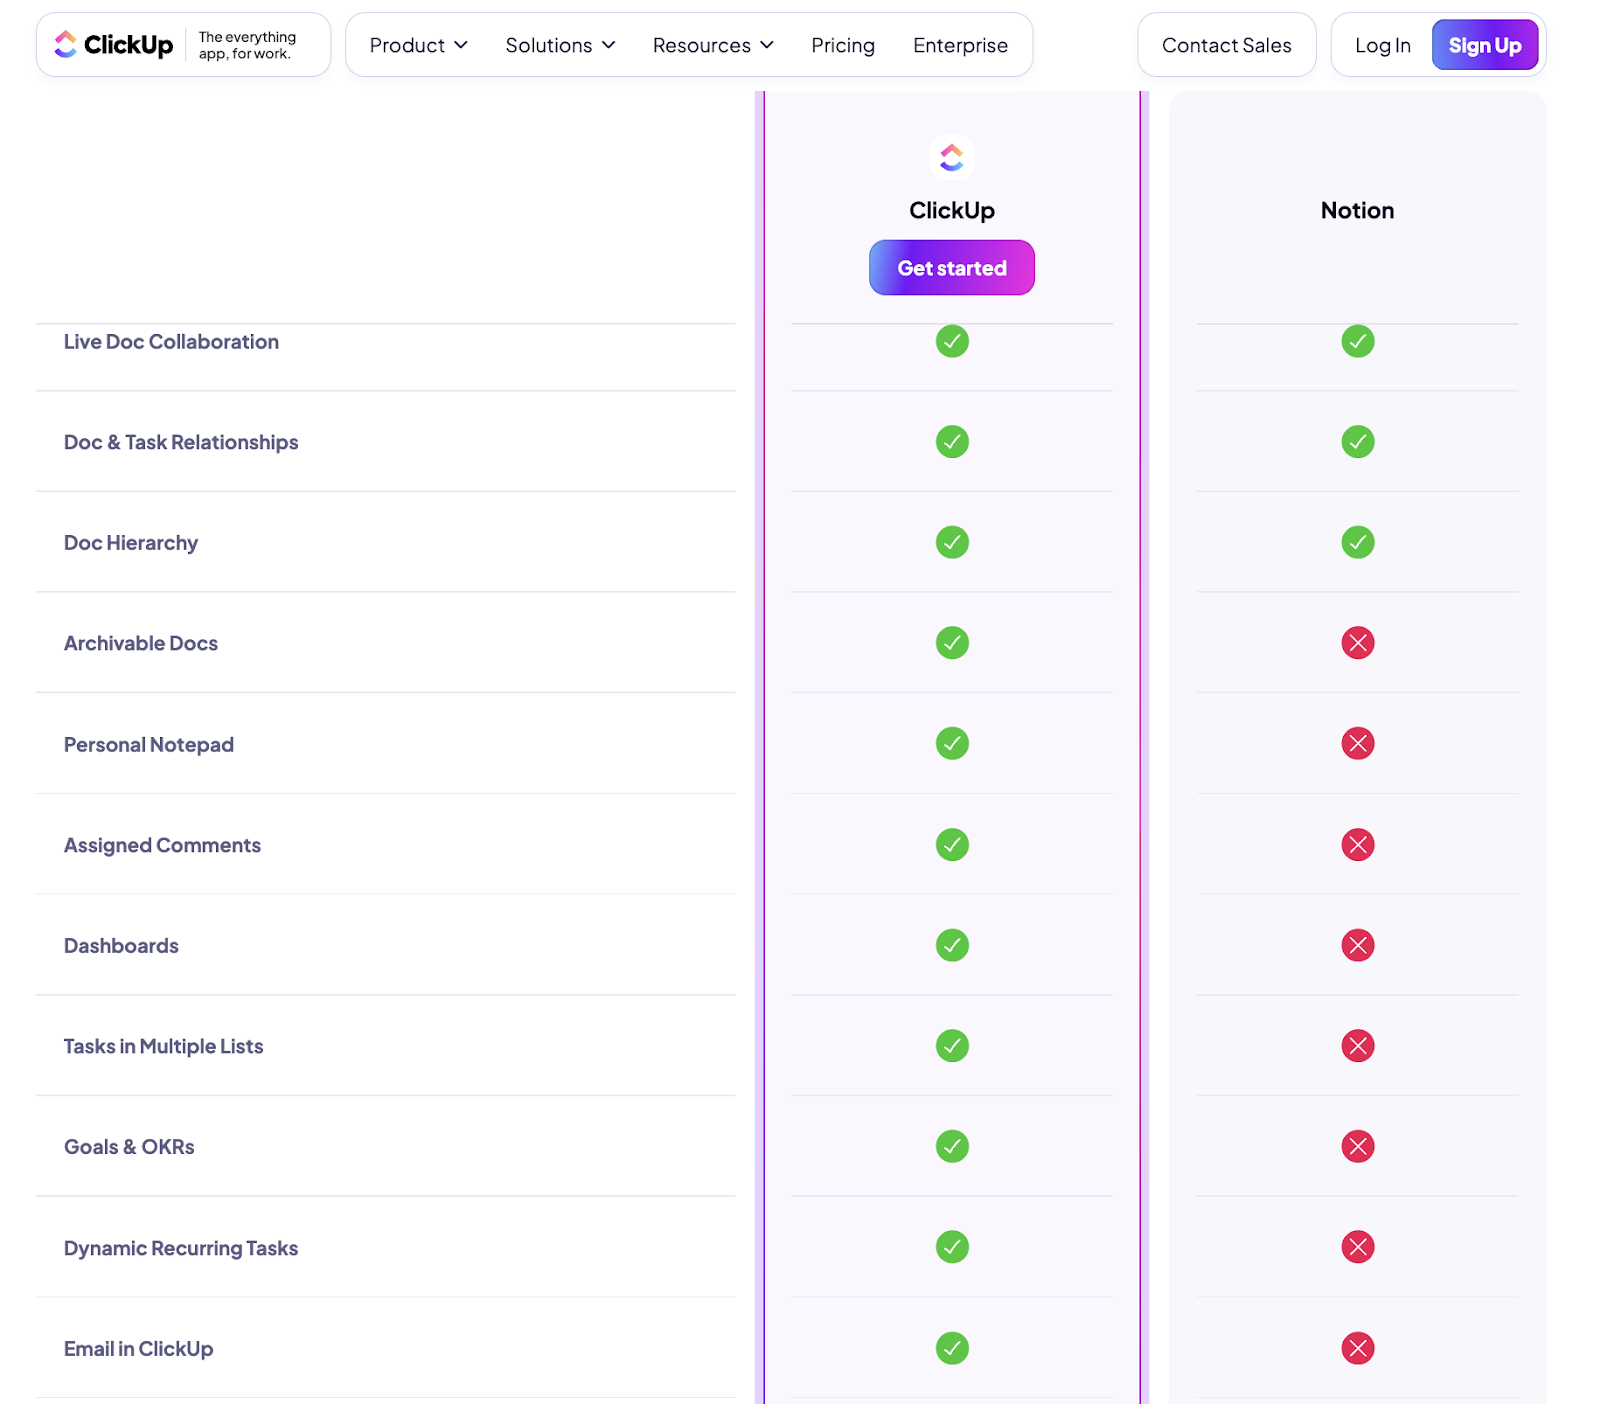Click ClickUp's check mark for Dashboards
Screen dimensions: 1600x1404
pyautogui.click(x=952, y=945)
